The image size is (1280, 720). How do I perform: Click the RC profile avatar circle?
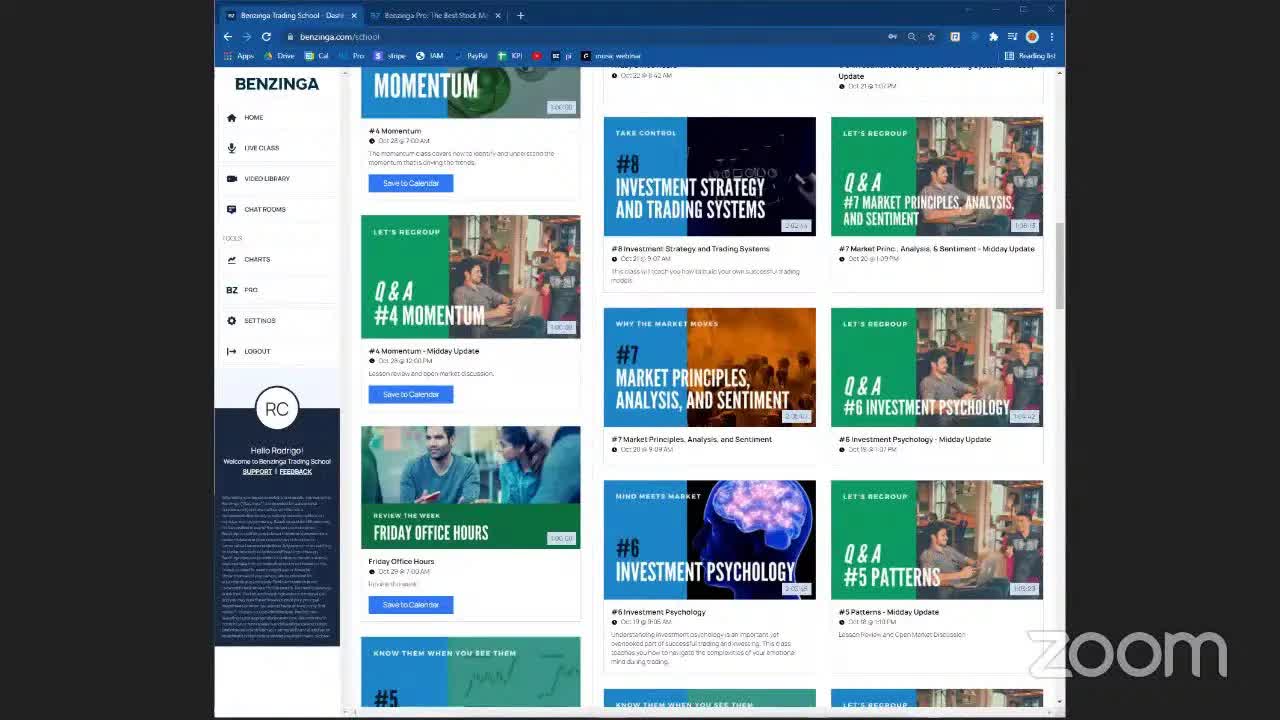[x=277, y=409]
